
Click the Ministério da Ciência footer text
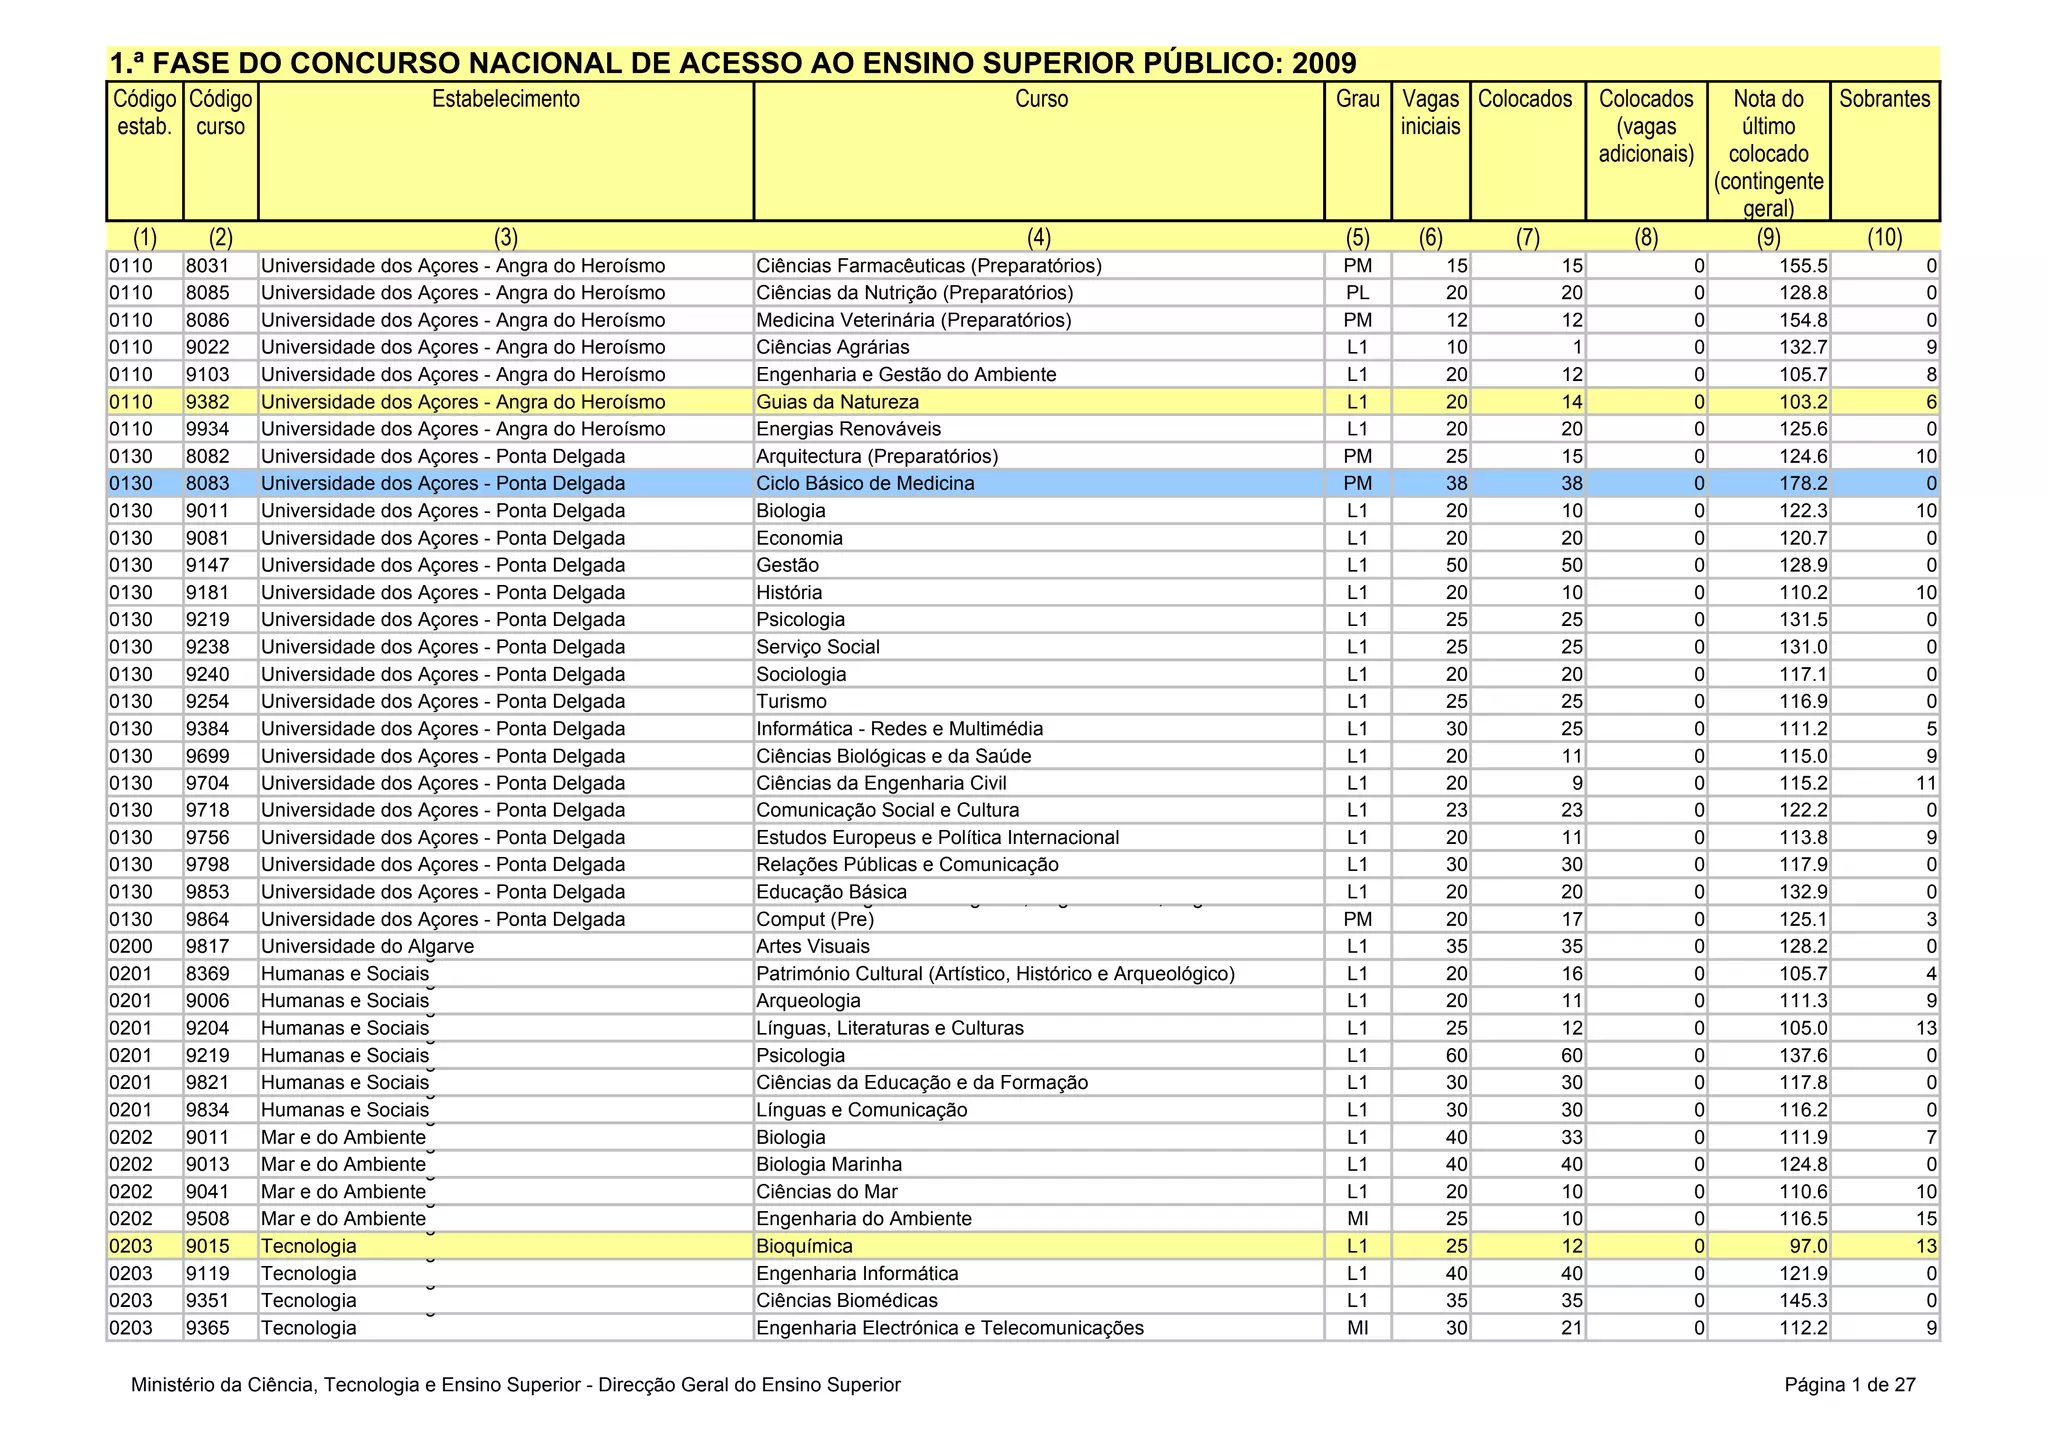tap(515, 1385)
